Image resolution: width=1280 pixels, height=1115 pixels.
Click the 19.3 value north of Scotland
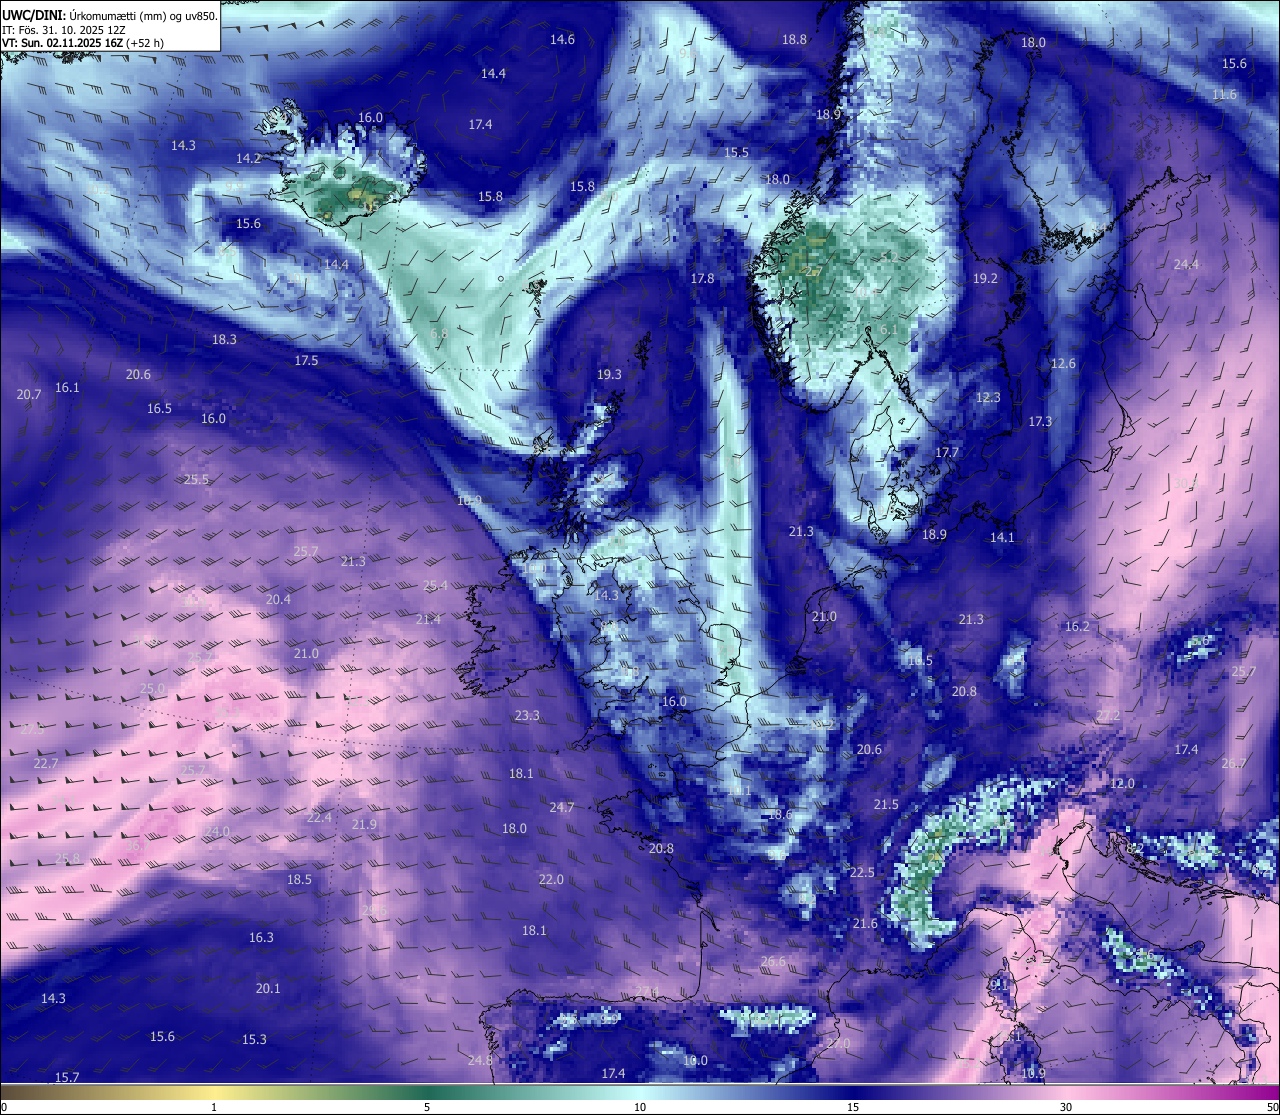[x=609, y=375]
